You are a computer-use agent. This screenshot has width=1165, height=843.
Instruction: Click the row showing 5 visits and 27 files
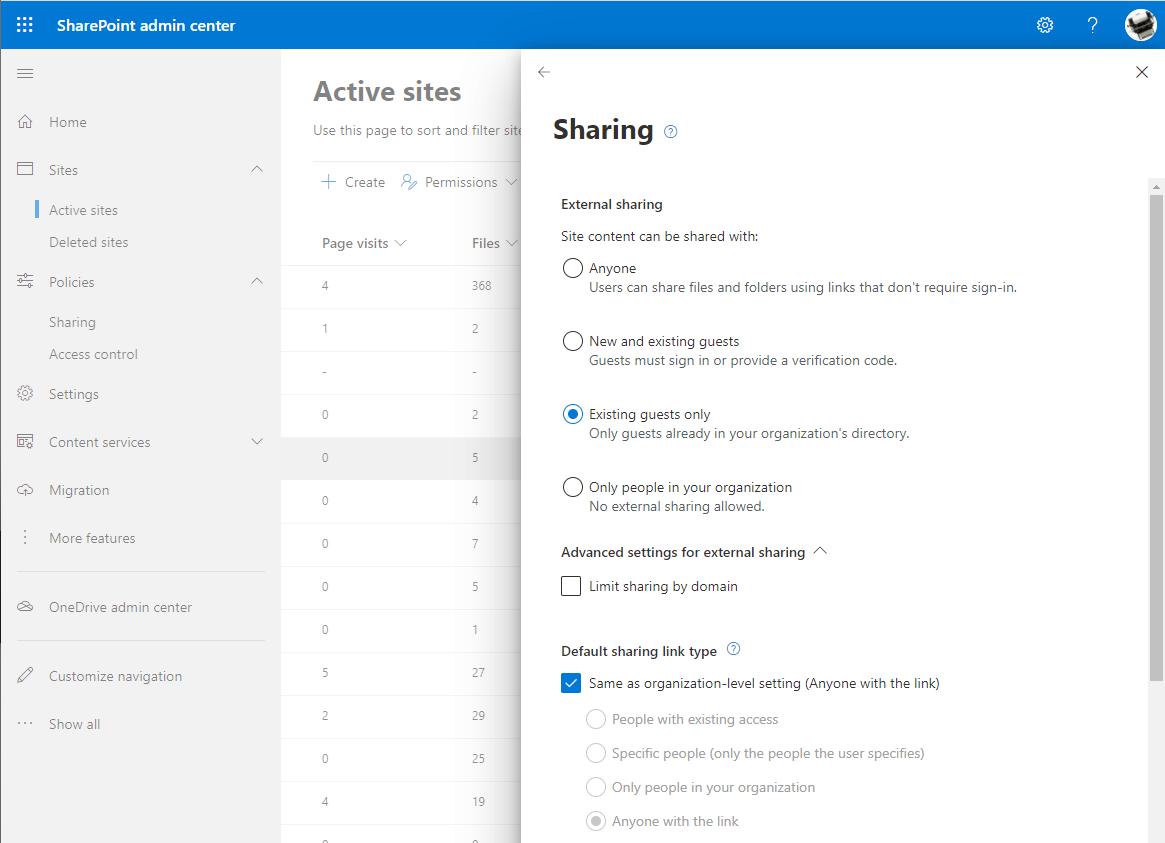[x=401, y=673]
